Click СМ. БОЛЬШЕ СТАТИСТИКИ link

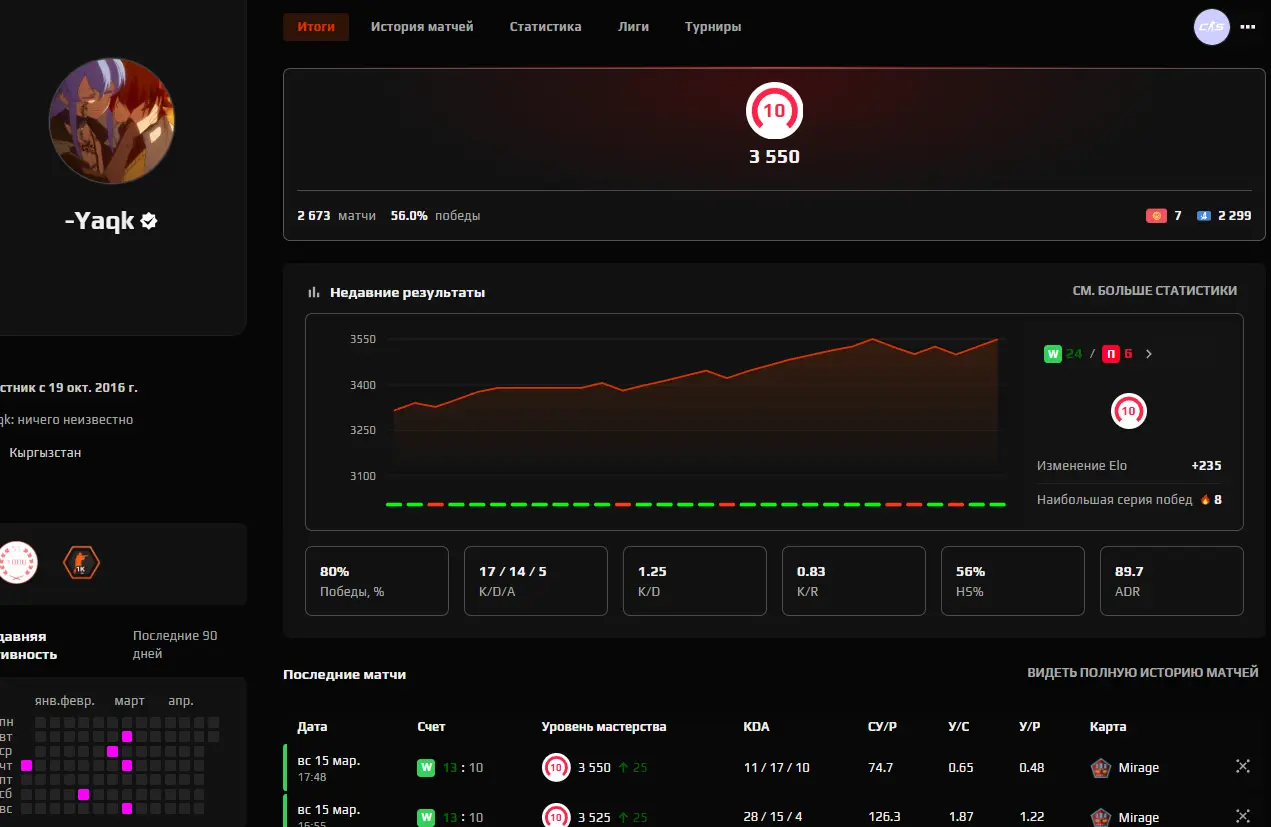pyautogui.click(x=1154, y=291)
